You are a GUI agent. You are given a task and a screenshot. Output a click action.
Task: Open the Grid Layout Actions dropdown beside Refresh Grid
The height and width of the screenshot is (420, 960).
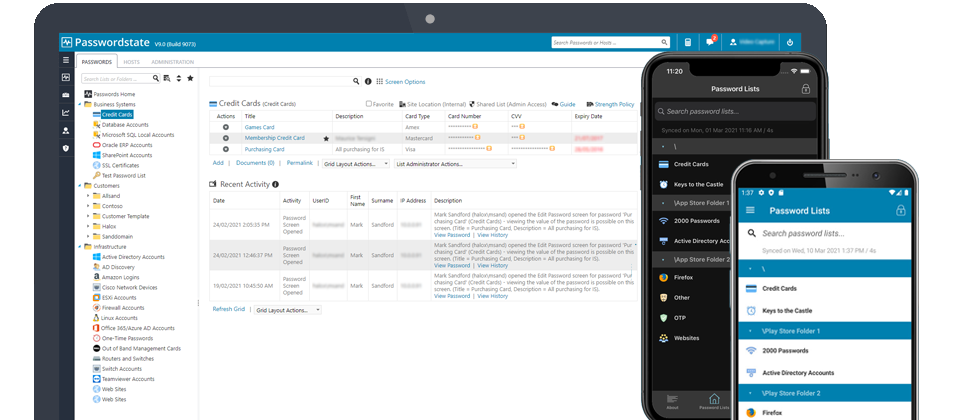288,310
